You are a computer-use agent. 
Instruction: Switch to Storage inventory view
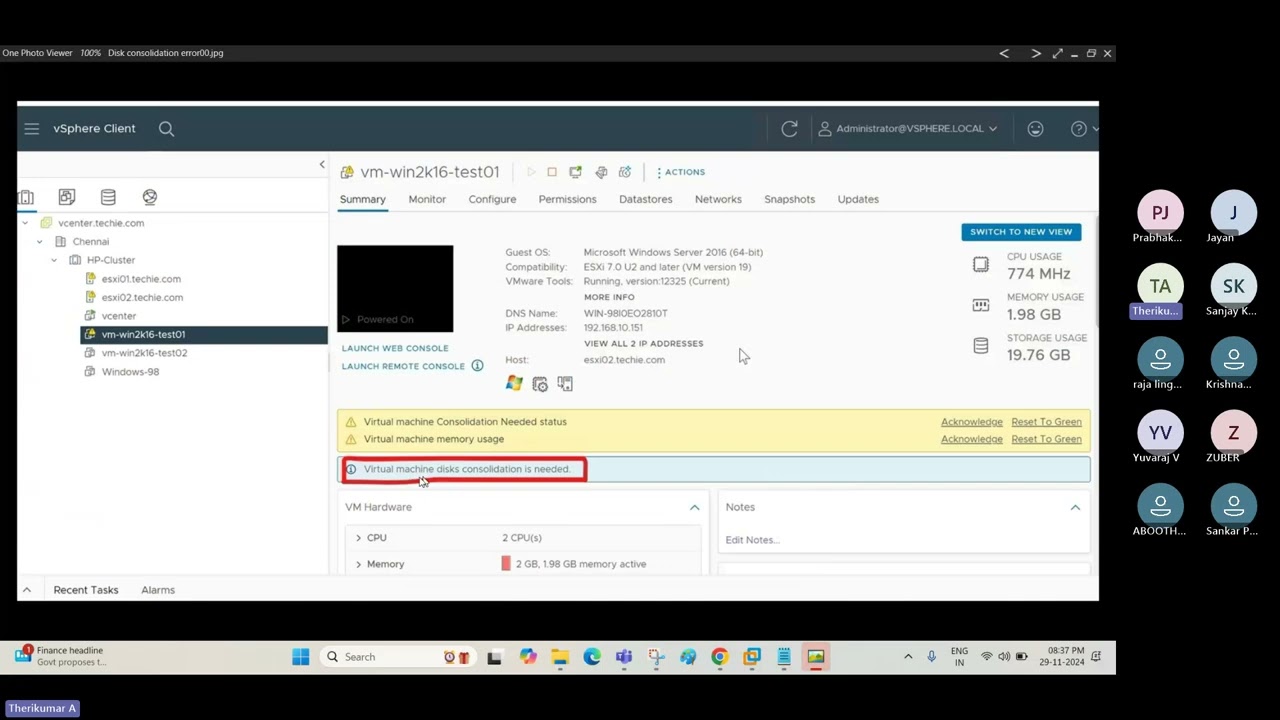point(108,197)
